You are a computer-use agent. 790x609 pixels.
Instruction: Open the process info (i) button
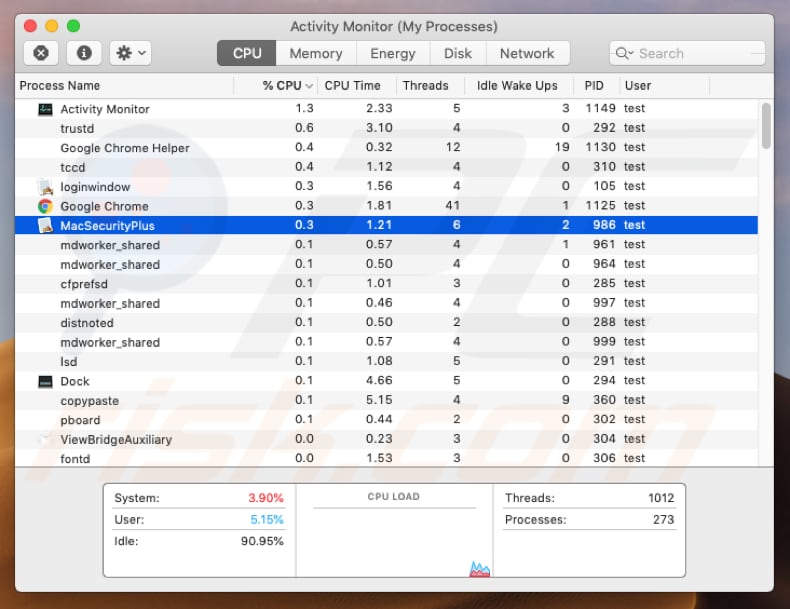click(x=84, y=53)
